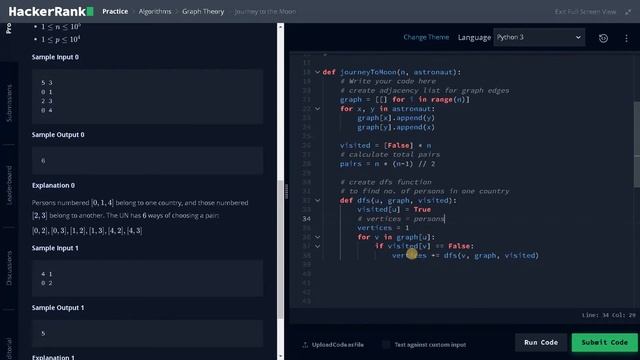This screenshot has height=360, width=640.
Task: Click the Upload Code as File icon
Action: tap(305, 344)
